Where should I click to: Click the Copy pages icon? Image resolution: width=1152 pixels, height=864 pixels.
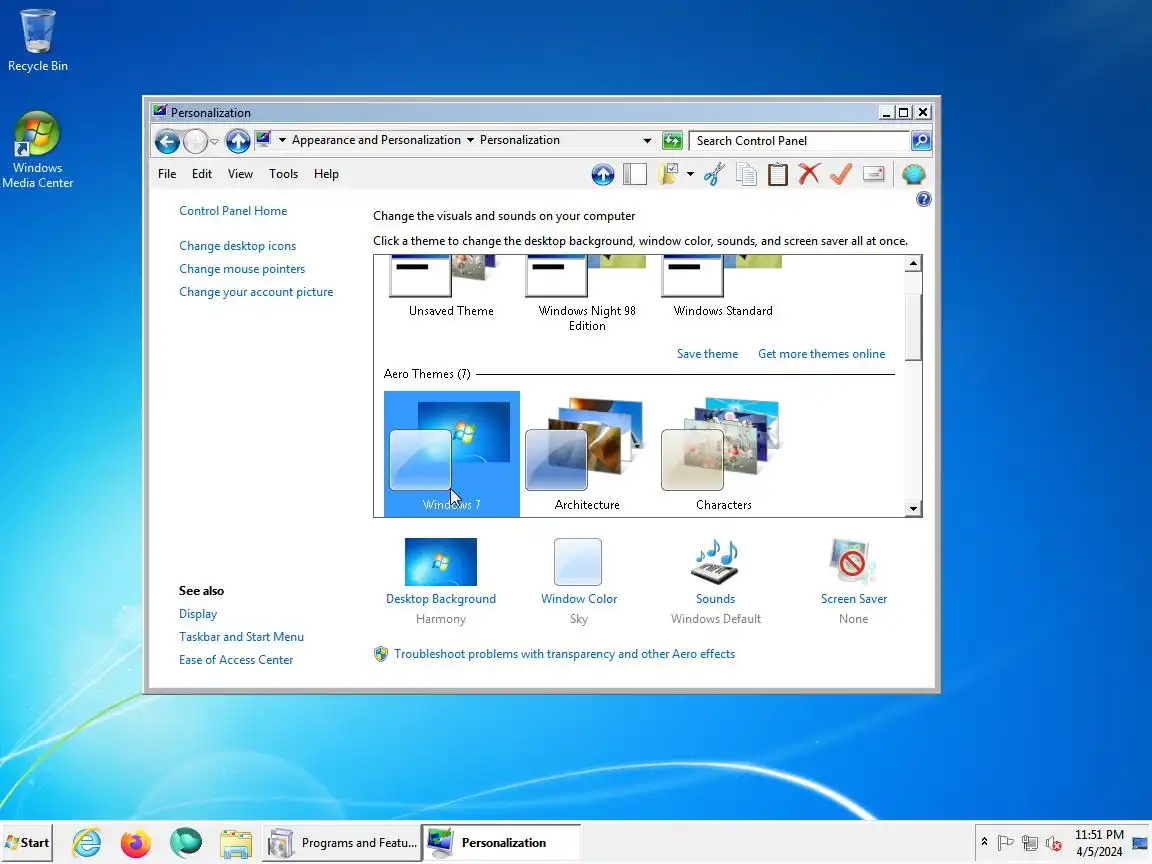(x=746, y=174)
